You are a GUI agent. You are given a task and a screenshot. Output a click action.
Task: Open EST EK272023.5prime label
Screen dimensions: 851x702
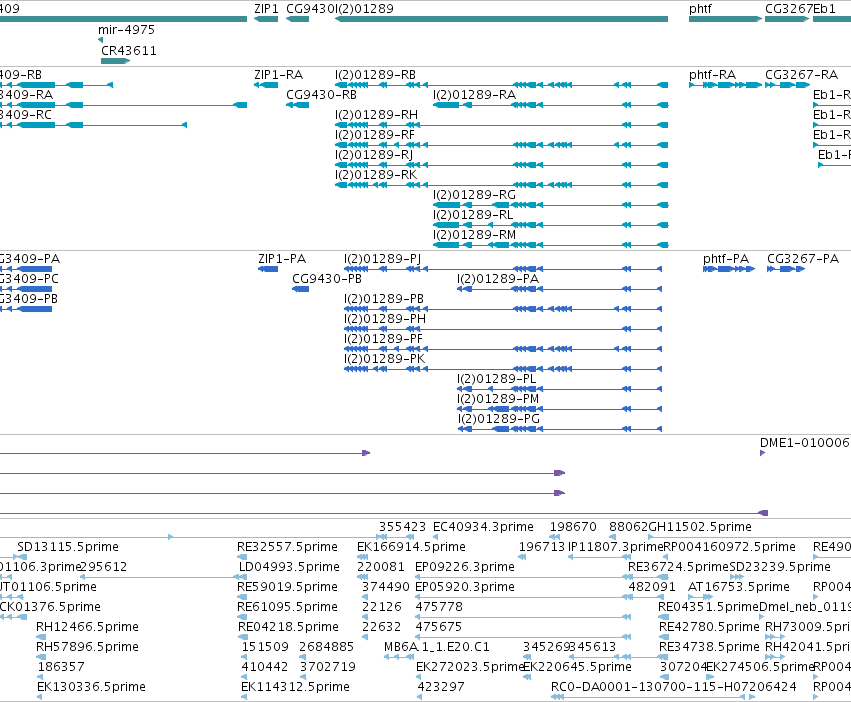click(x=469, y=668)
